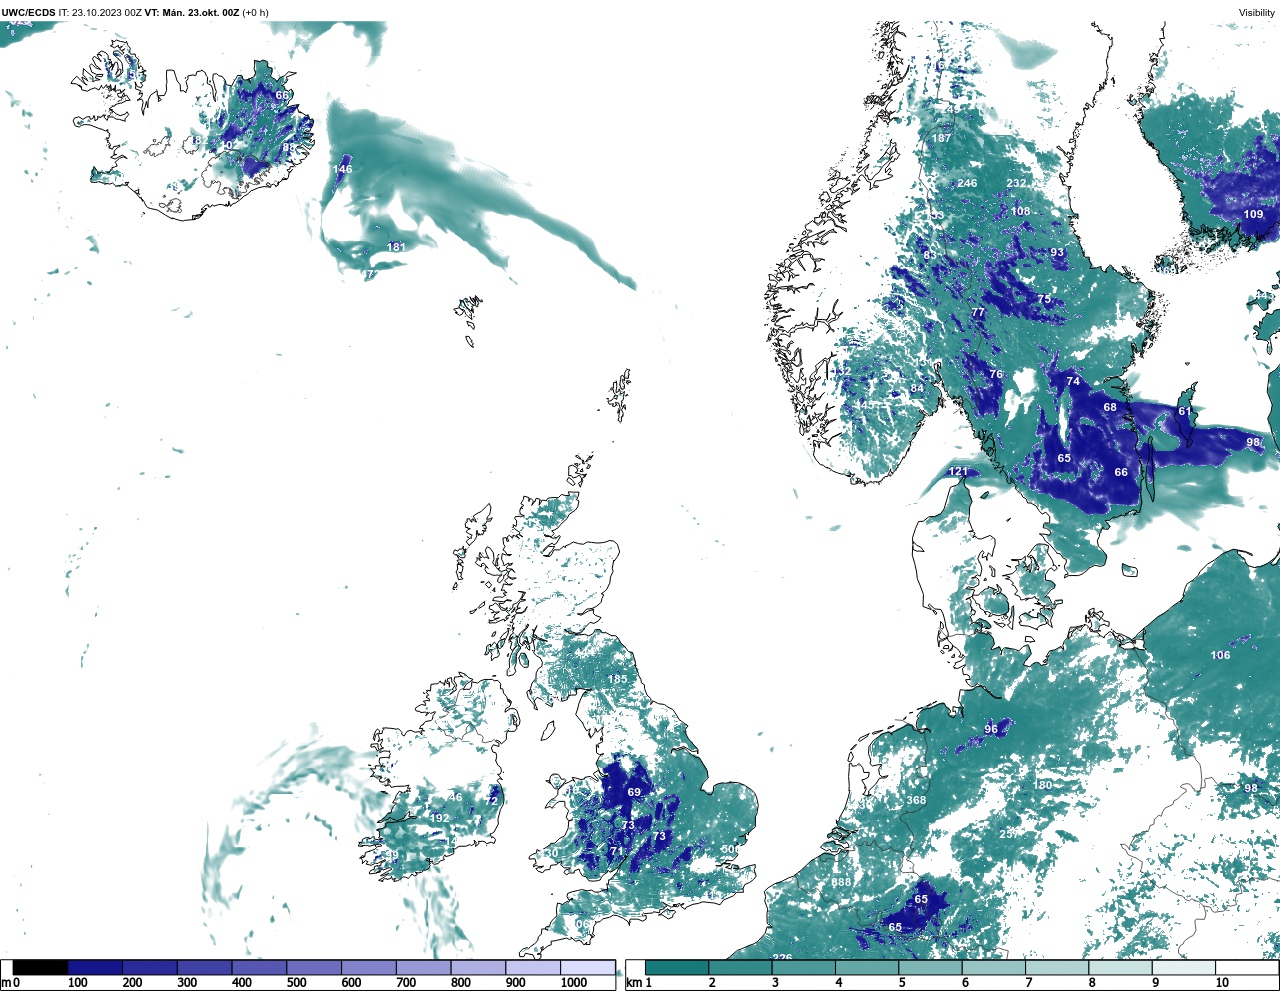Click the '84' value over southern Norway
The width and height of the screenshot is (1280, 991).
(x=917, y=388)
